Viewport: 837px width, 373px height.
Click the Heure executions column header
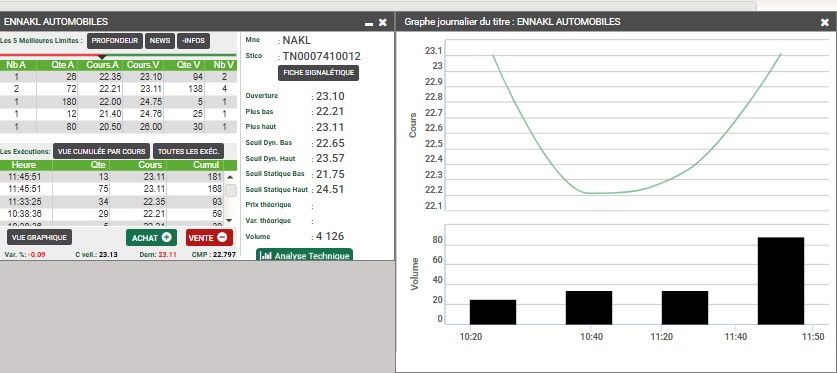pyautogui.click(x=23, y=165)
